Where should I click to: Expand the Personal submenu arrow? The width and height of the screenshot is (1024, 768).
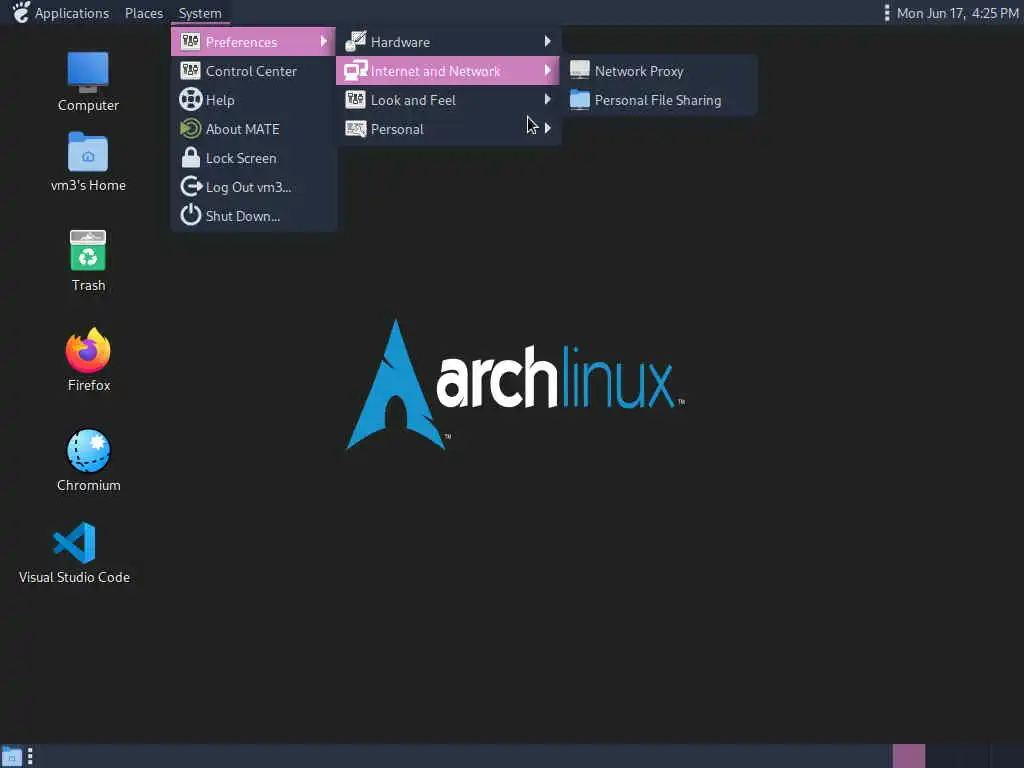tap(547, 128)
